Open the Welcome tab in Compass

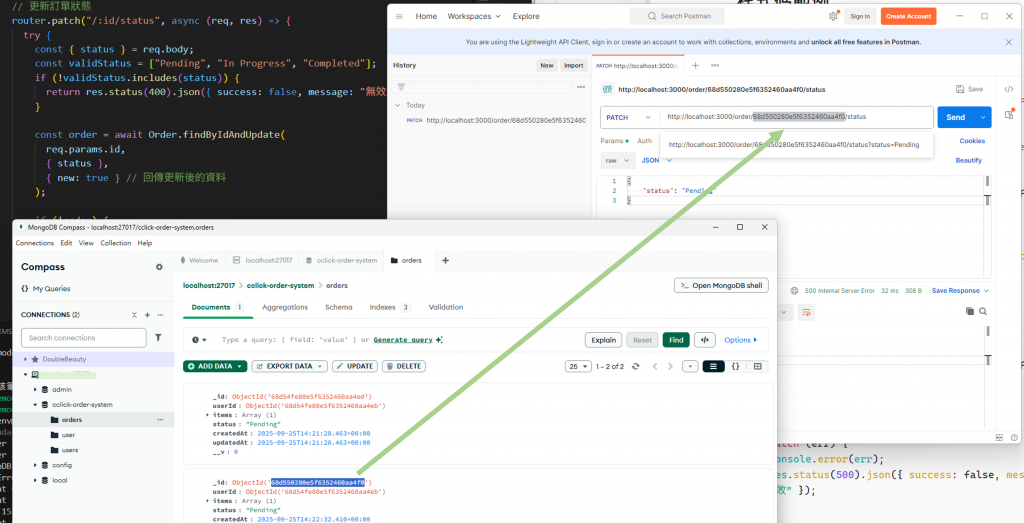199,260
